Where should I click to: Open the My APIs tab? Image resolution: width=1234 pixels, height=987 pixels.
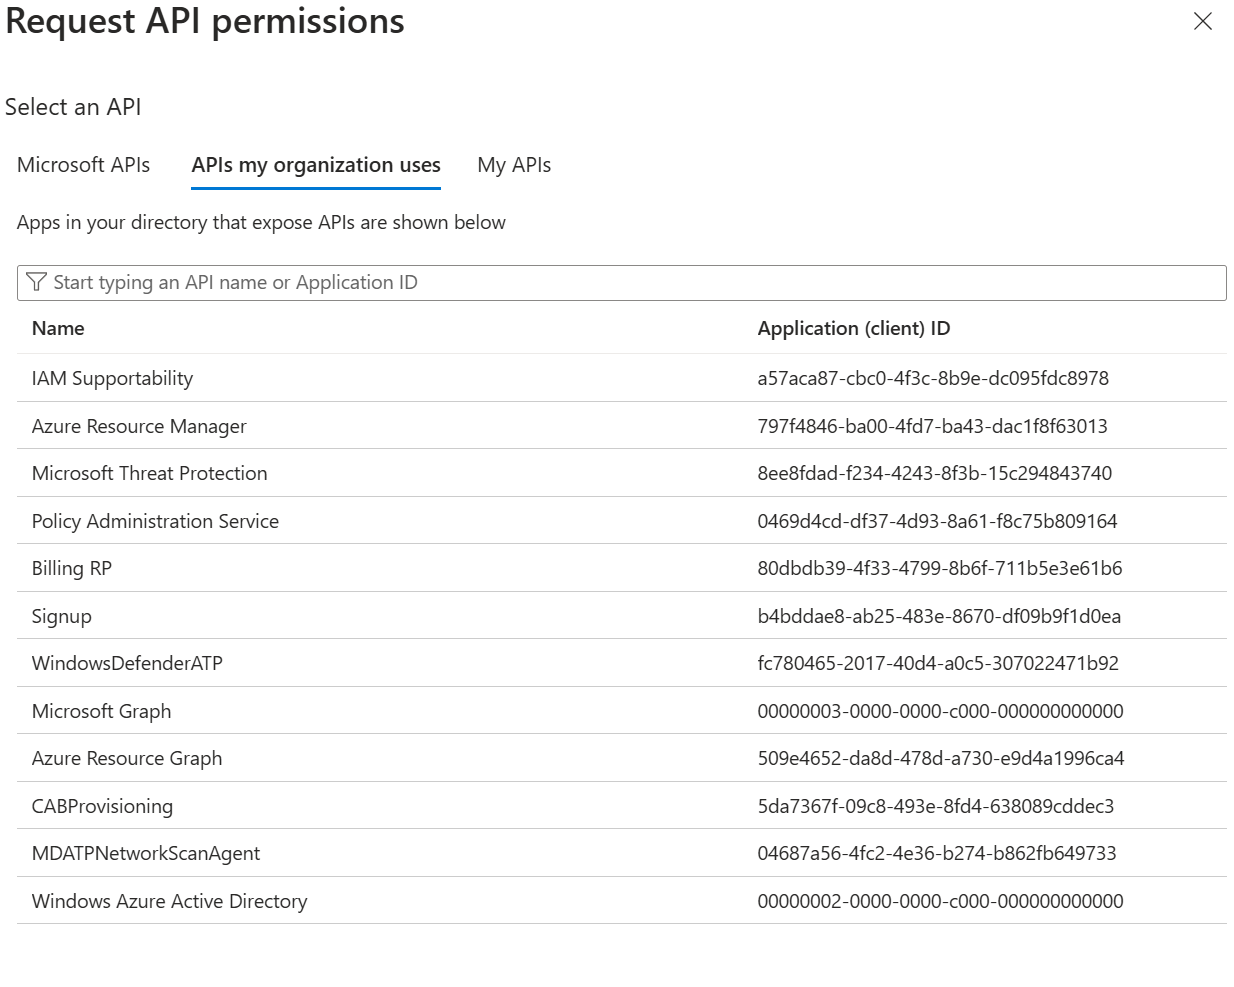[x=514, y=165]
